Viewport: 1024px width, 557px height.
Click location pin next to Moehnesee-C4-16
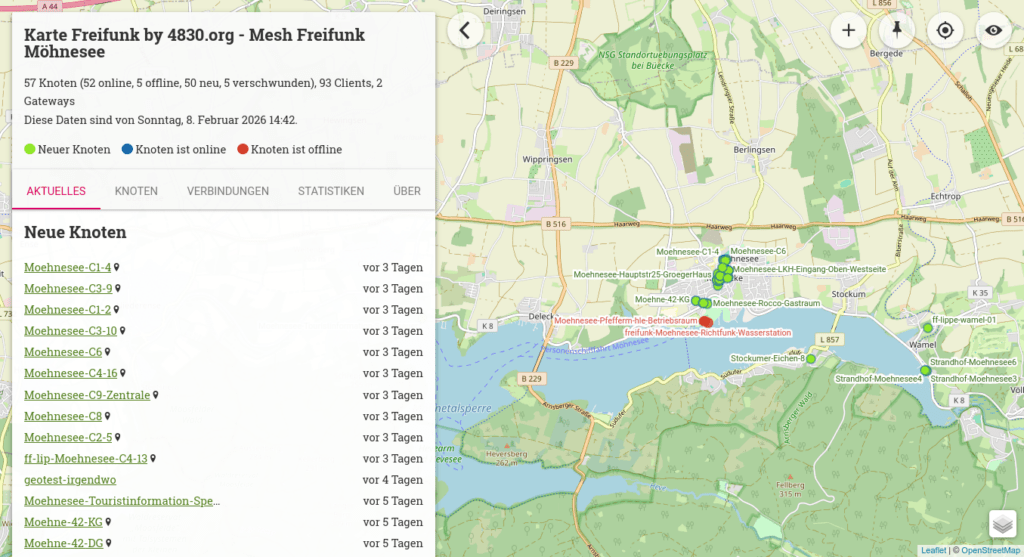(x=123, y=374)
